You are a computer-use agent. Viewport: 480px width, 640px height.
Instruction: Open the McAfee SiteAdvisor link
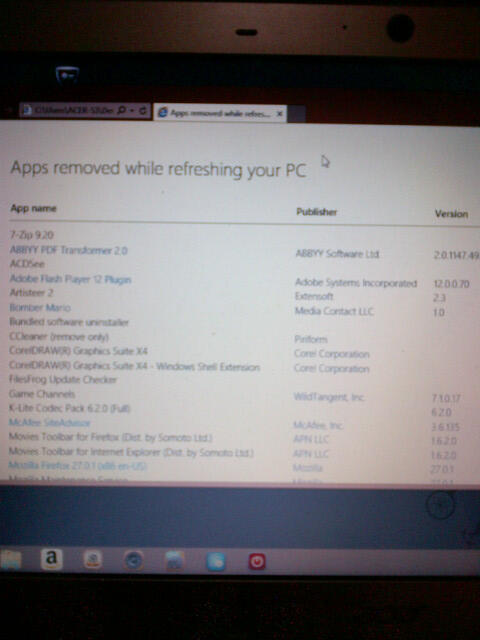pyautogui.click(x=49, y=422)
